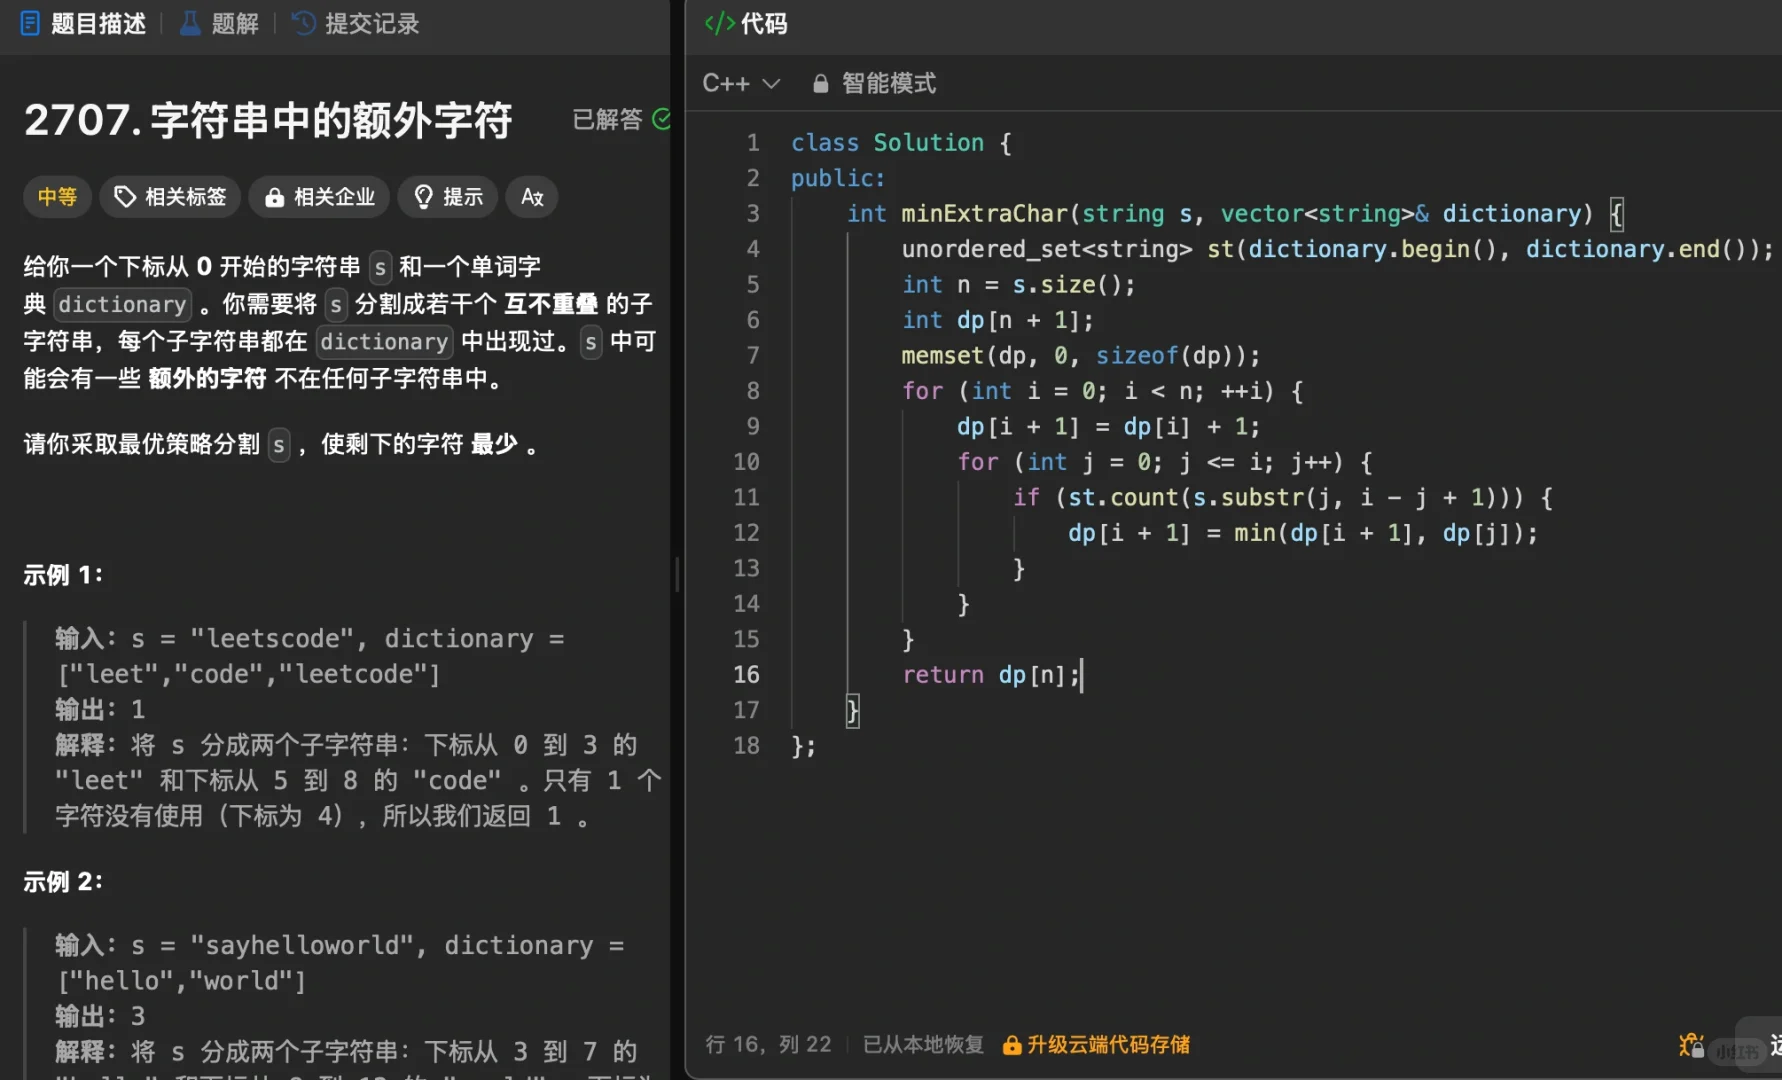
Task: Click line number 16 in the gutter
Action: pos(746,675)
